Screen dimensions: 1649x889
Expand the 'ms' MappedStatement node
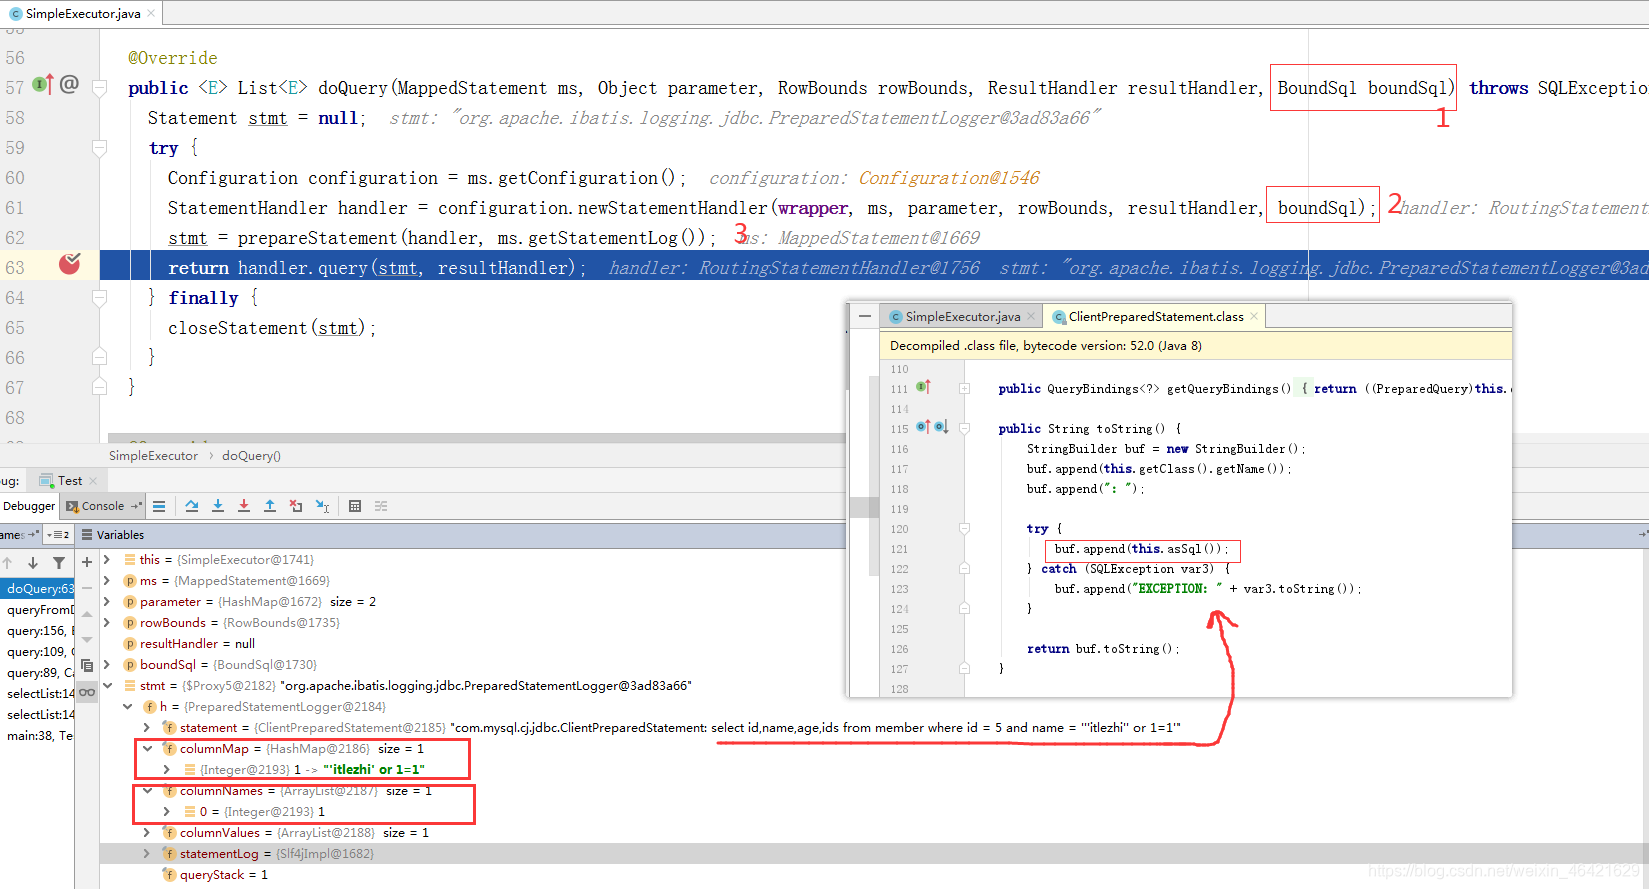[x=107, y=581]
